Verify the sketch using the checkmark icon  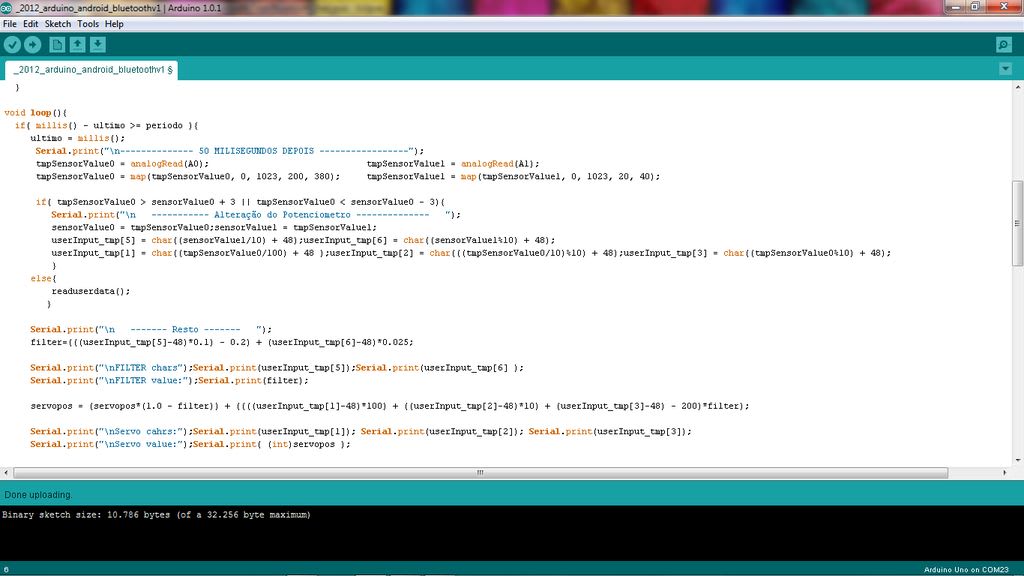(x=12, y=44)
